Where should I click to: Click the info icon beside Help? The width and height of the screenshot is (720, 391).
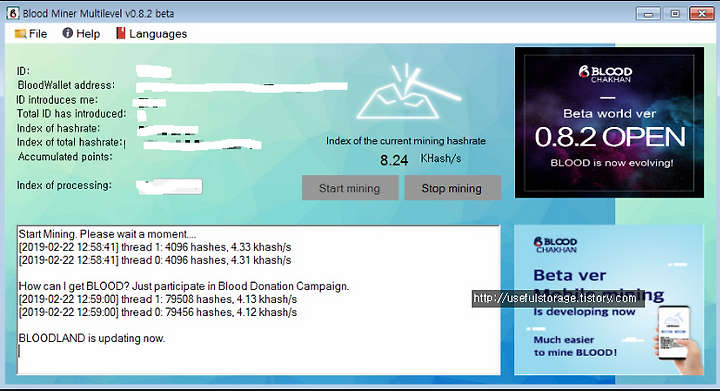pyautogui.click(x=68, y=33)
